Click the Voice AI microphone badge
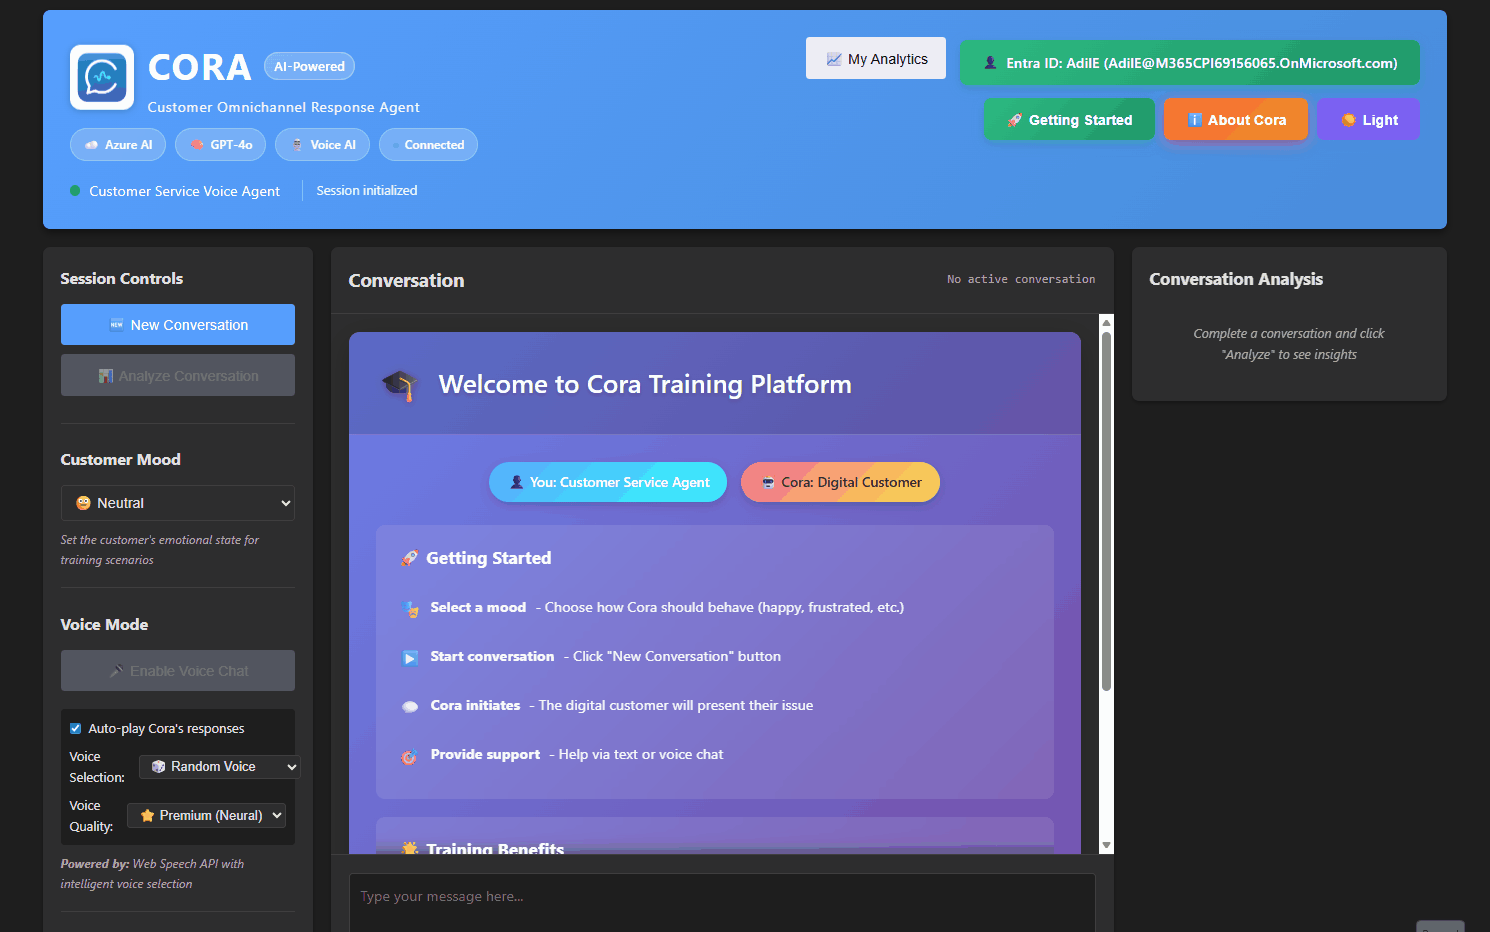The width and height of the screenshot is (1490, 932). pyautogui.click(x=322, y=145)
